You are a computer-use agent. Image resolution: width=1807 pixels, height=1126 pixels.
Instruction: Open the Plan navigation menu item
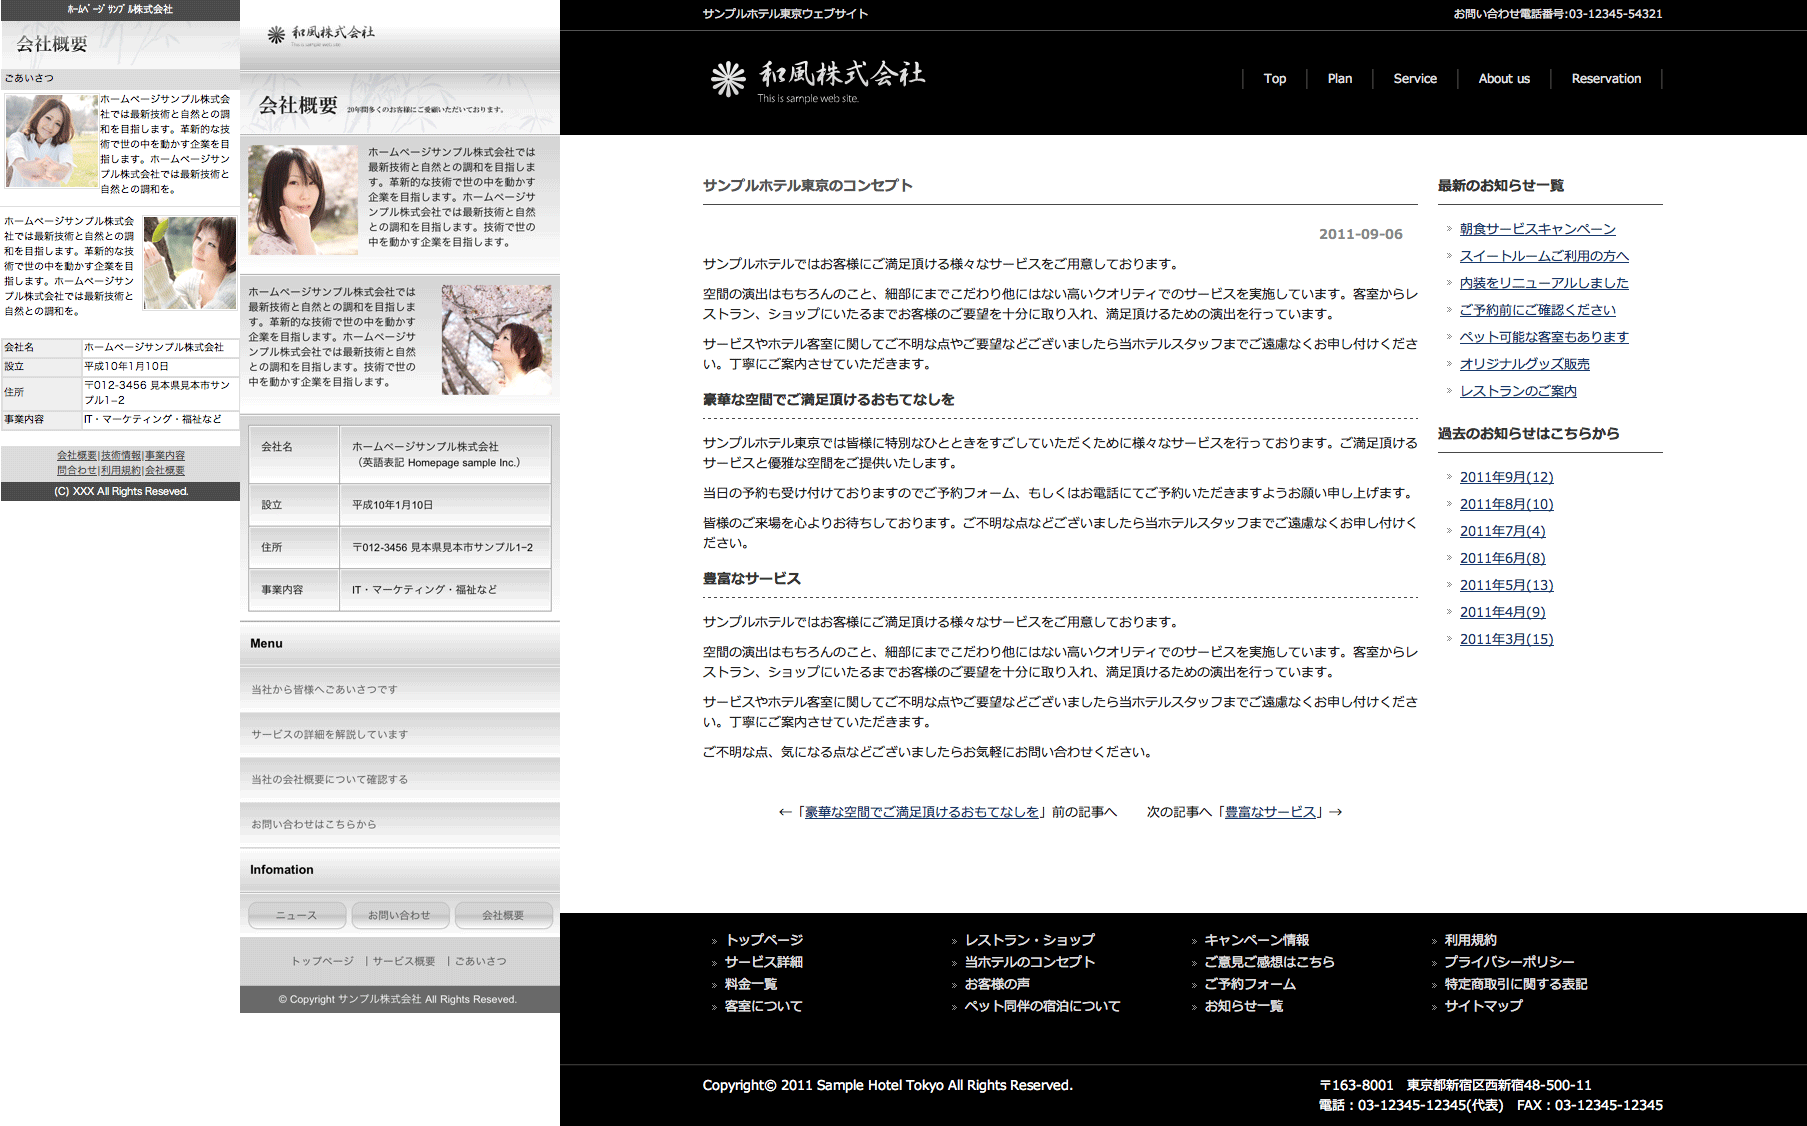pos(1339,79)
